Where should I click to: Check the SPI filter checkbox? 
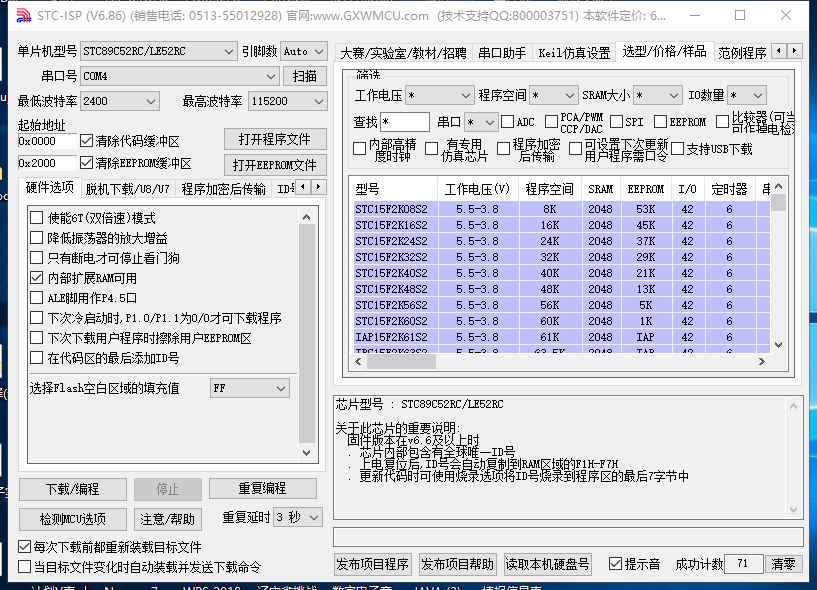[x=616, y=122]
